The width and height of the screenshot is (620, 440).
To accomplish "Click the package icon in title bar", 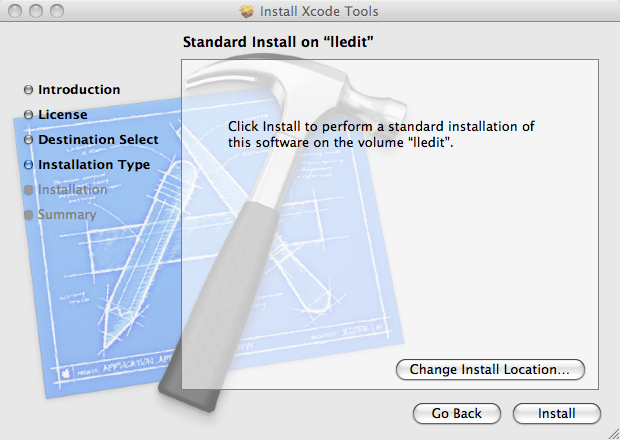I will tap(247, 11).
